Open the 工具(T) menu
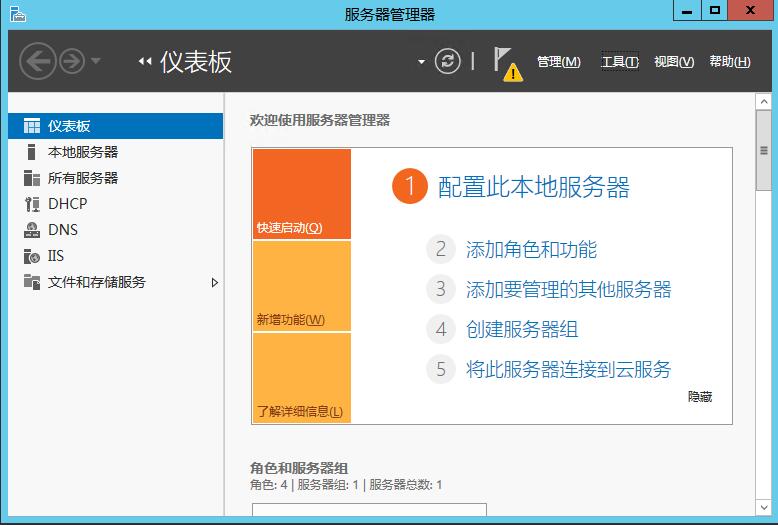The height and width of the screenshot is (525, 778). (619, 62)
